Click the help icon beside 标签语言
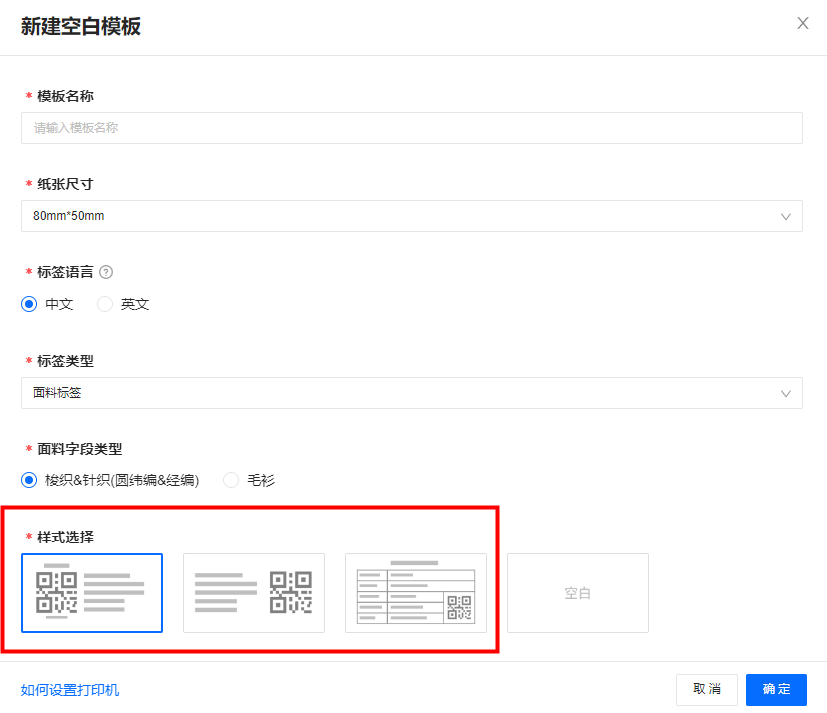 [106, 272]
